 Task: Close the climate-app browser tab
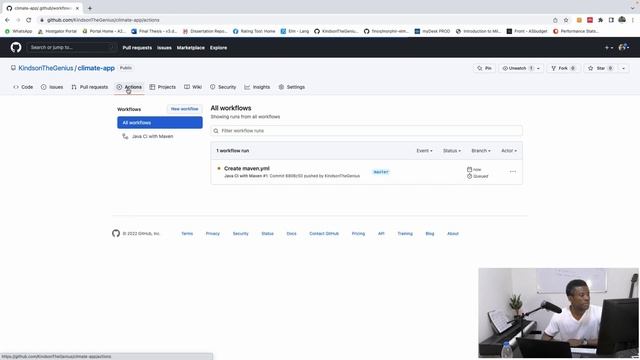(x=77, y=8)
